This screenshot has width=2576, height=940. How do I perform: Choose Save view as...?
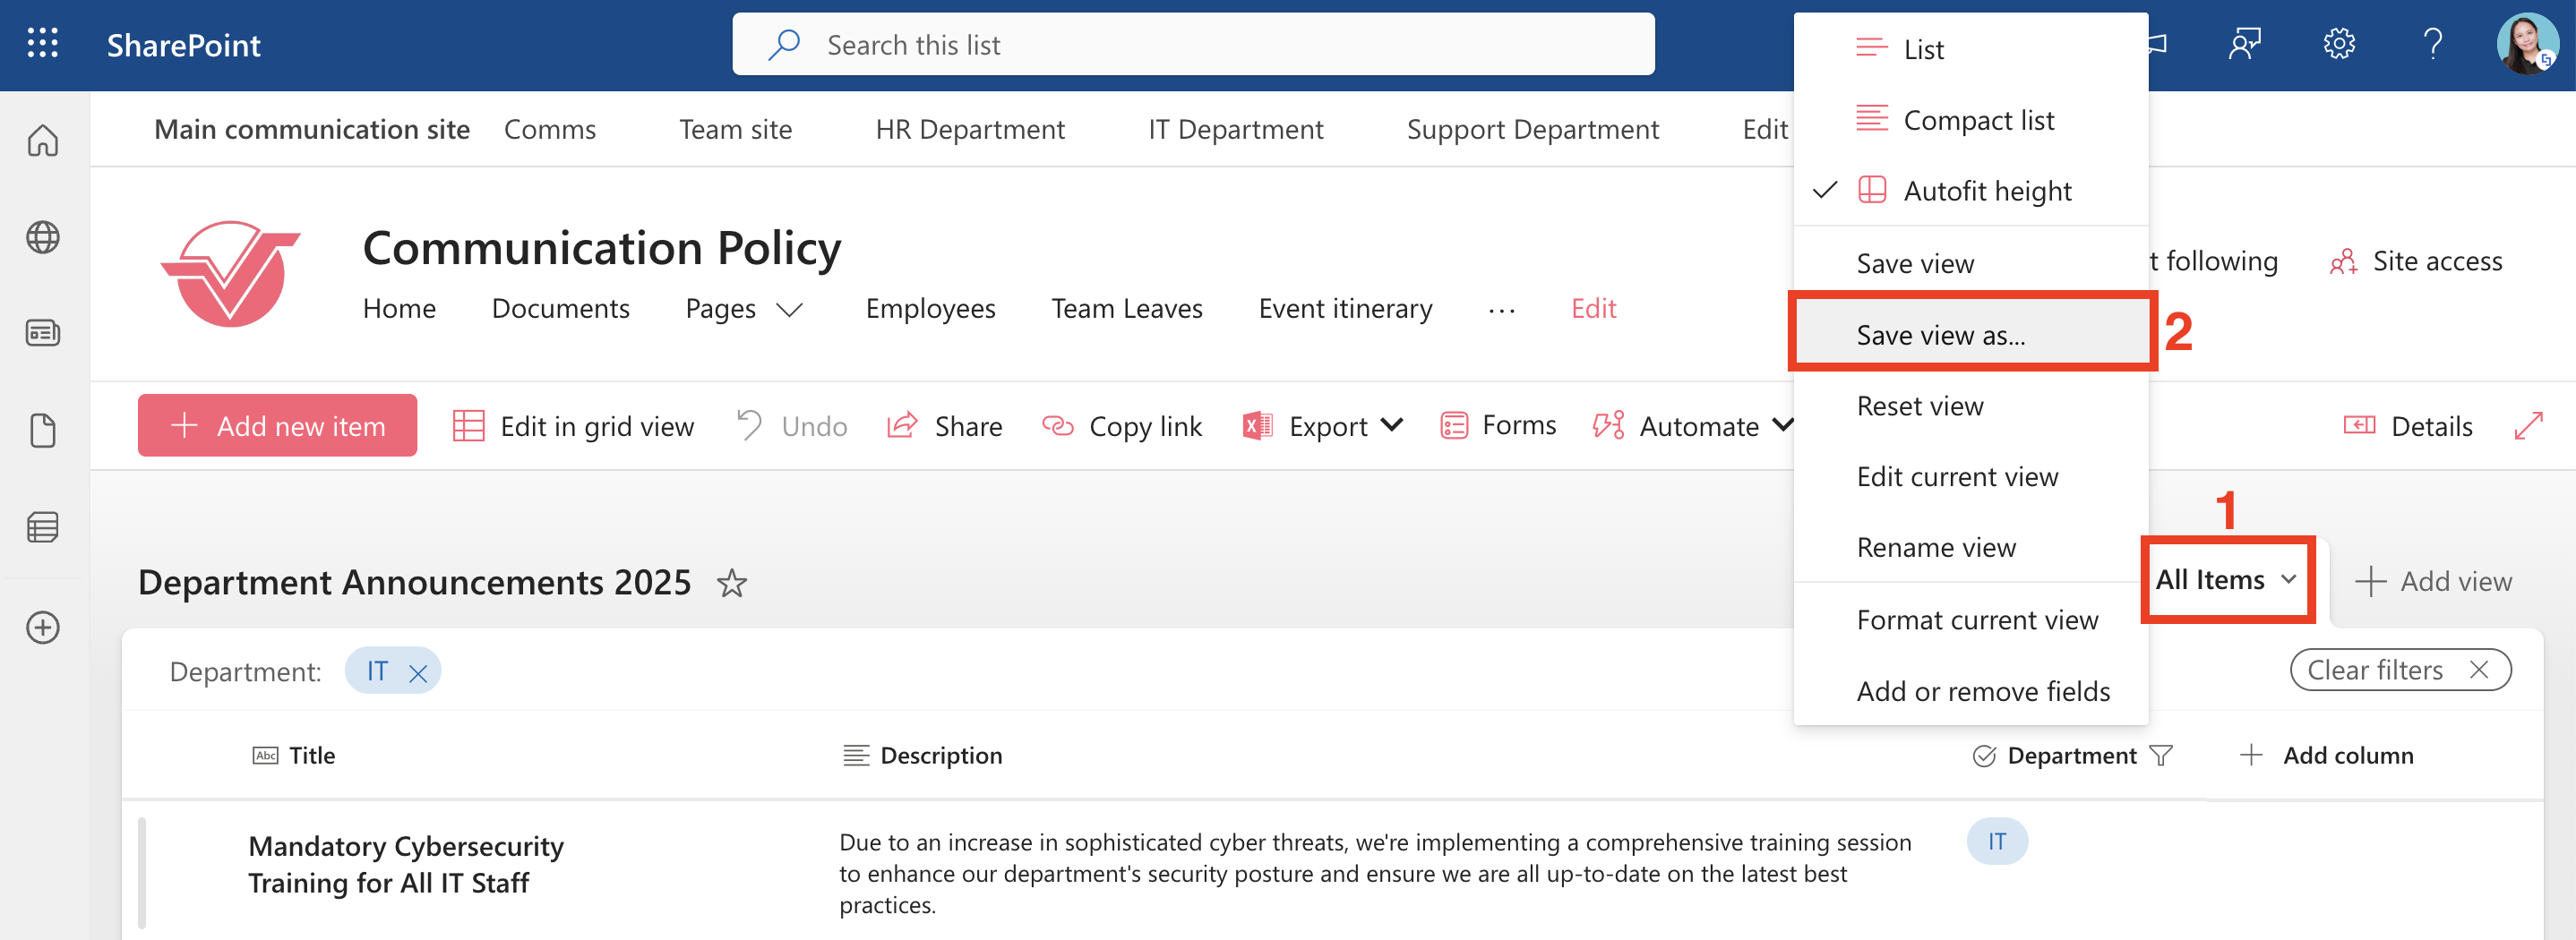(1970, 335)
